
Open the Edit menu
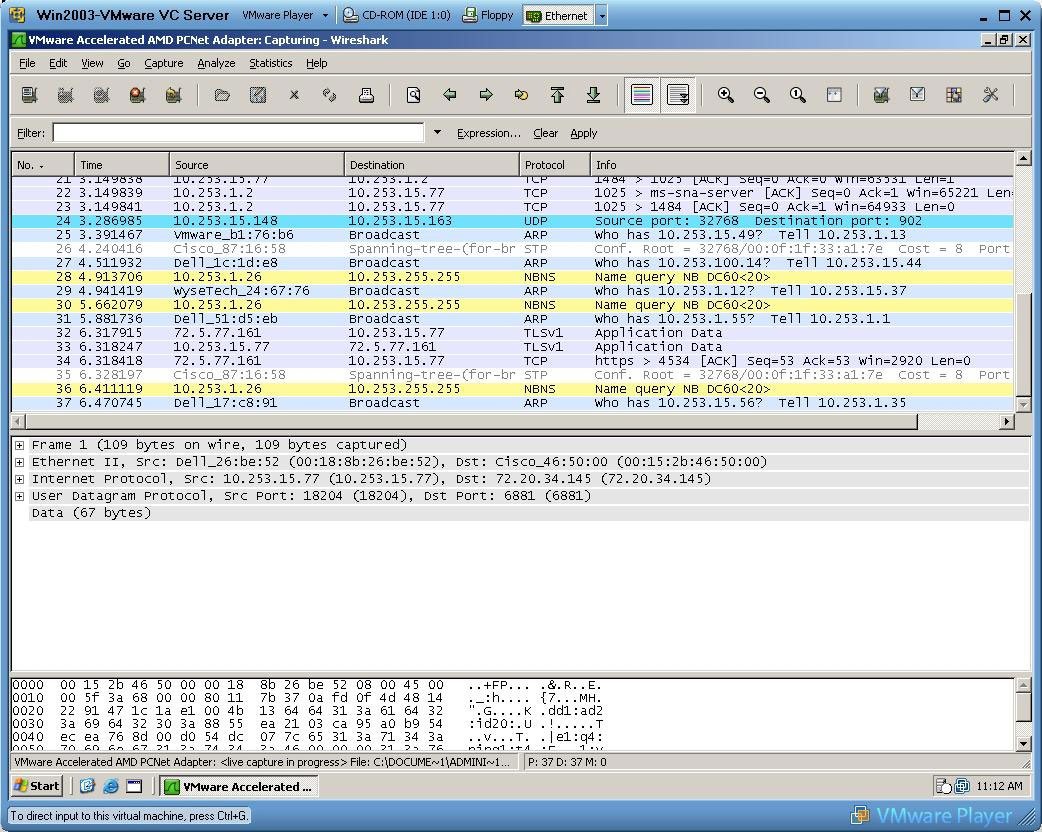58,63
